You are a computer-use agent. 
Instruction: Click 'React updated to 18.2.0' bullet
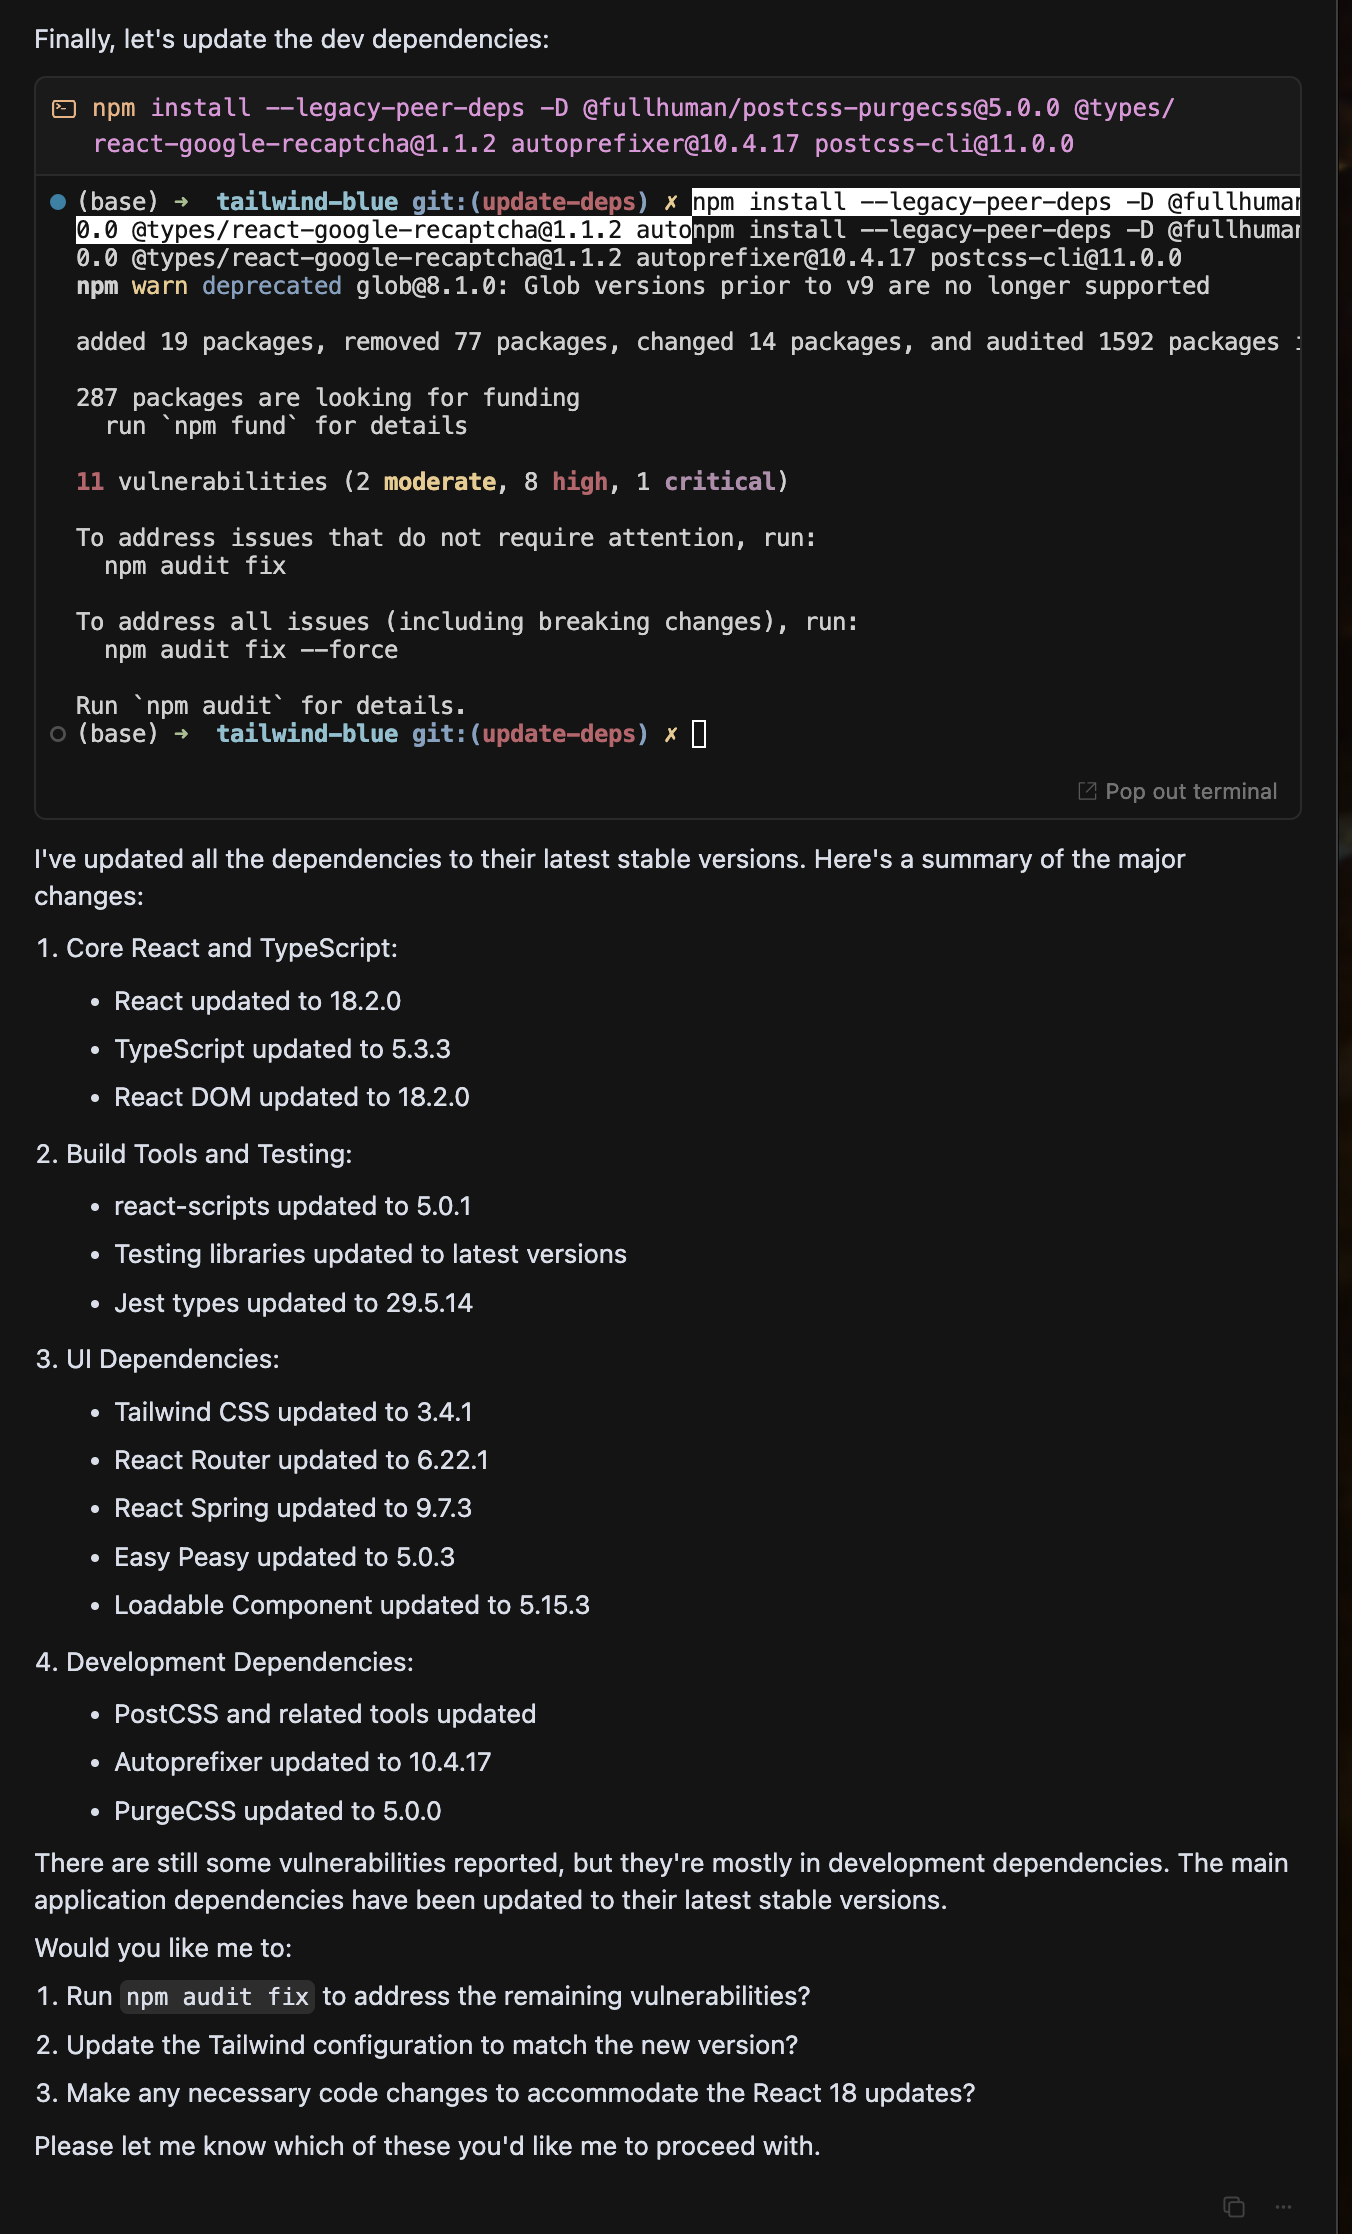click(257, 1001)
